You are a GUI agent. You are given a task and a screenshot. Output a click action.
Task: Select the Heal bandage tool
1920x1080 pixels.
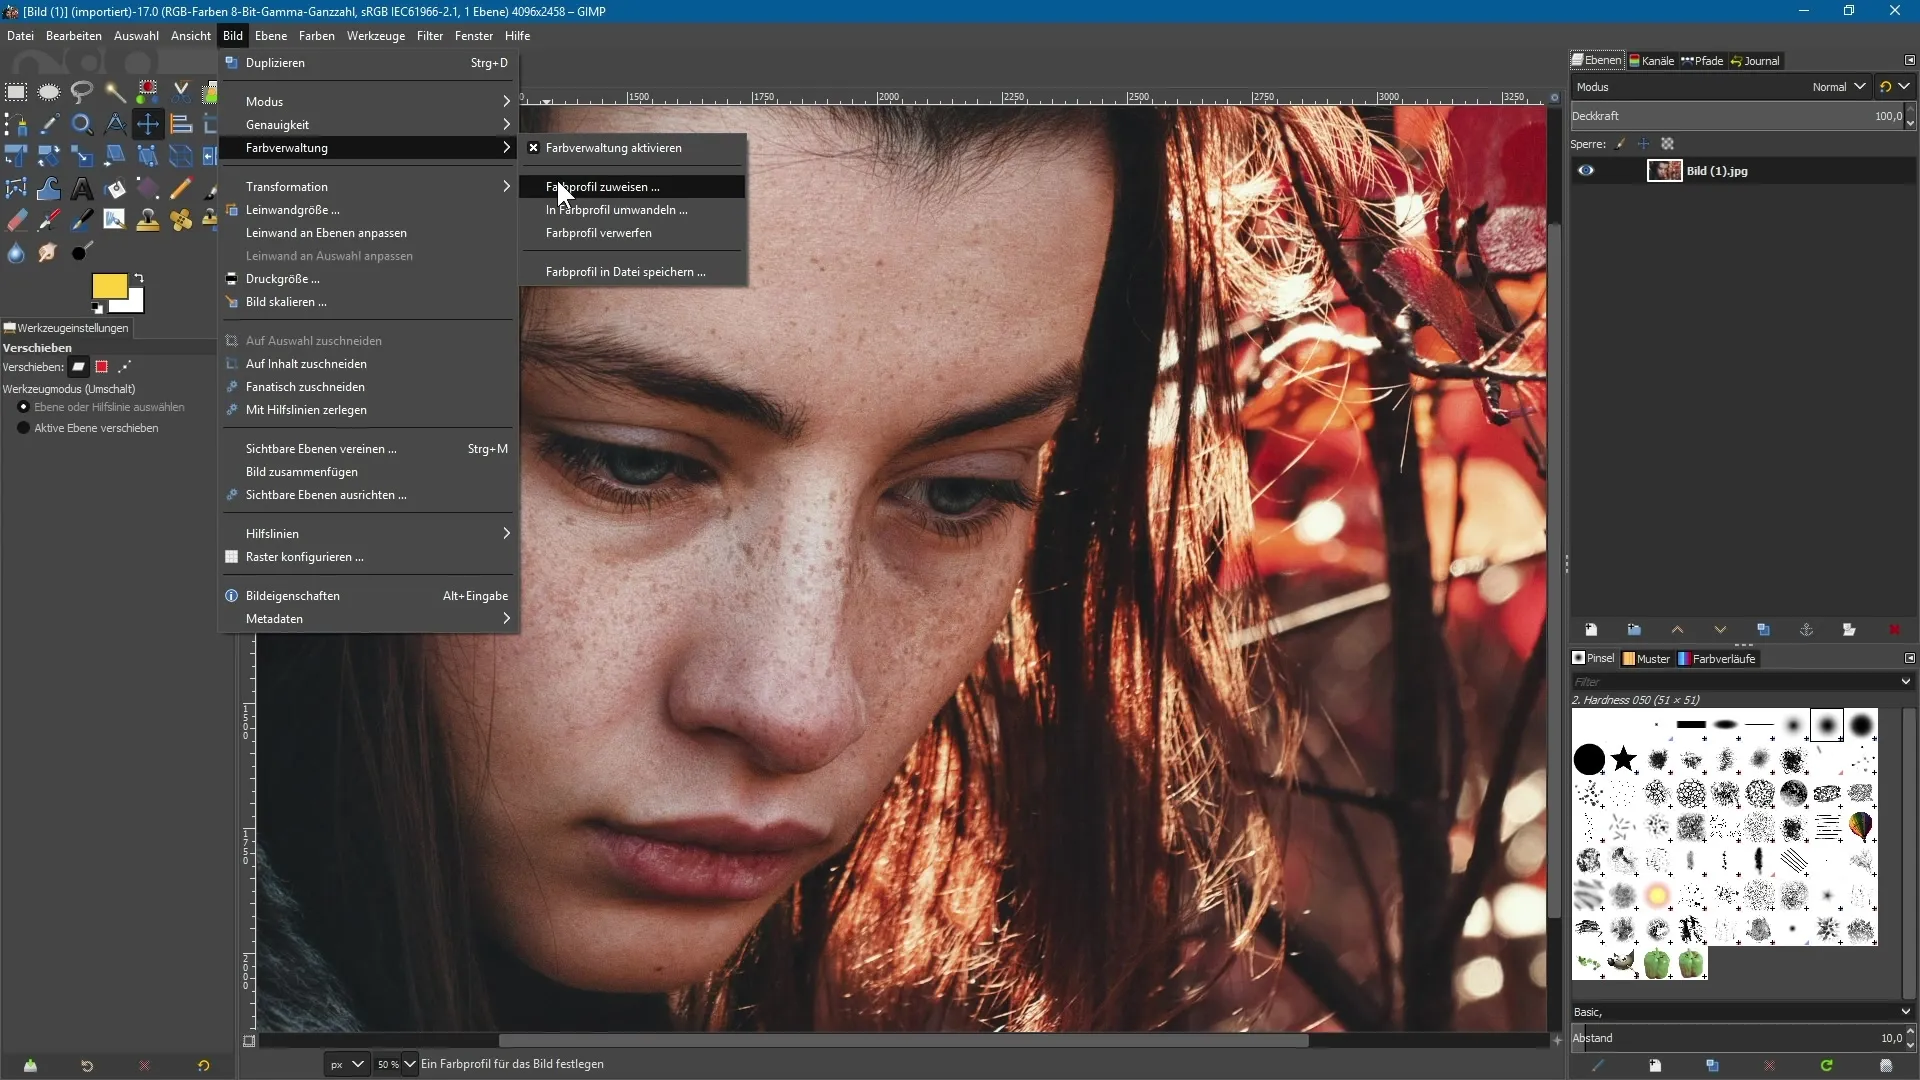tap(181, 220)
